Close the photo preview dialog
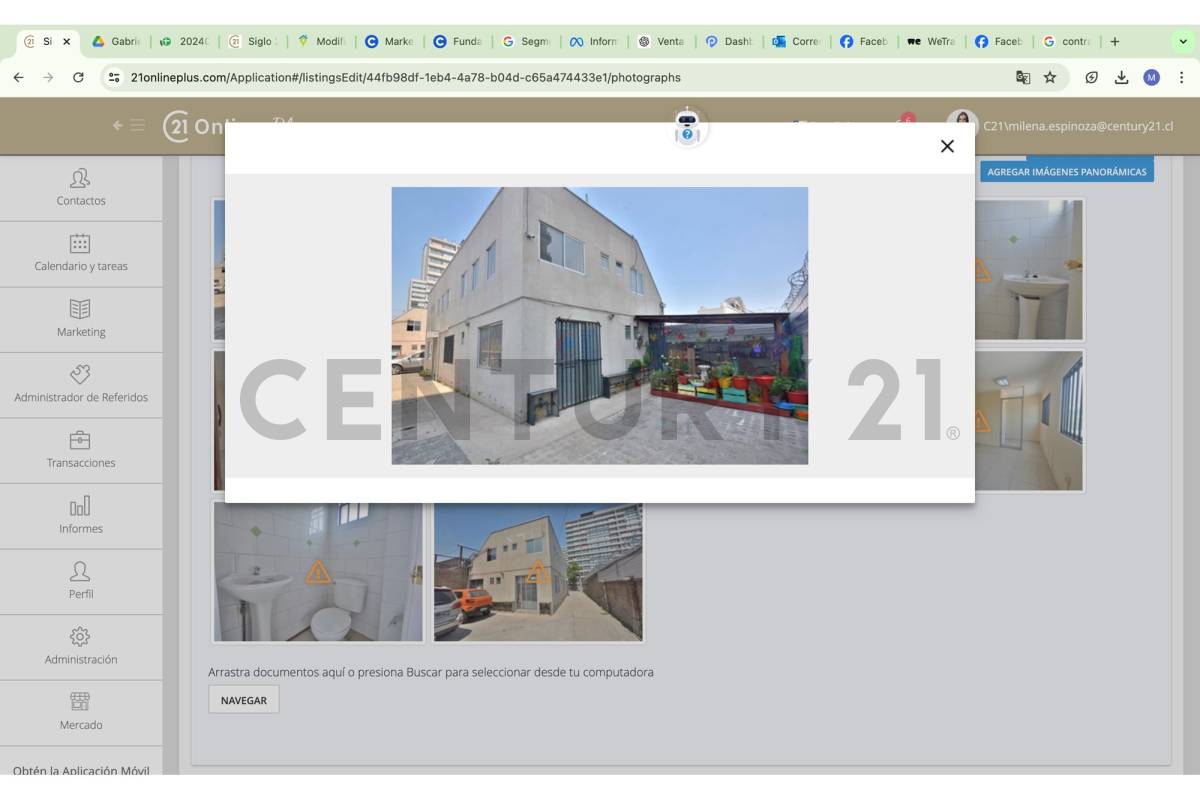 pyautogui.click(x=947, y=146)
